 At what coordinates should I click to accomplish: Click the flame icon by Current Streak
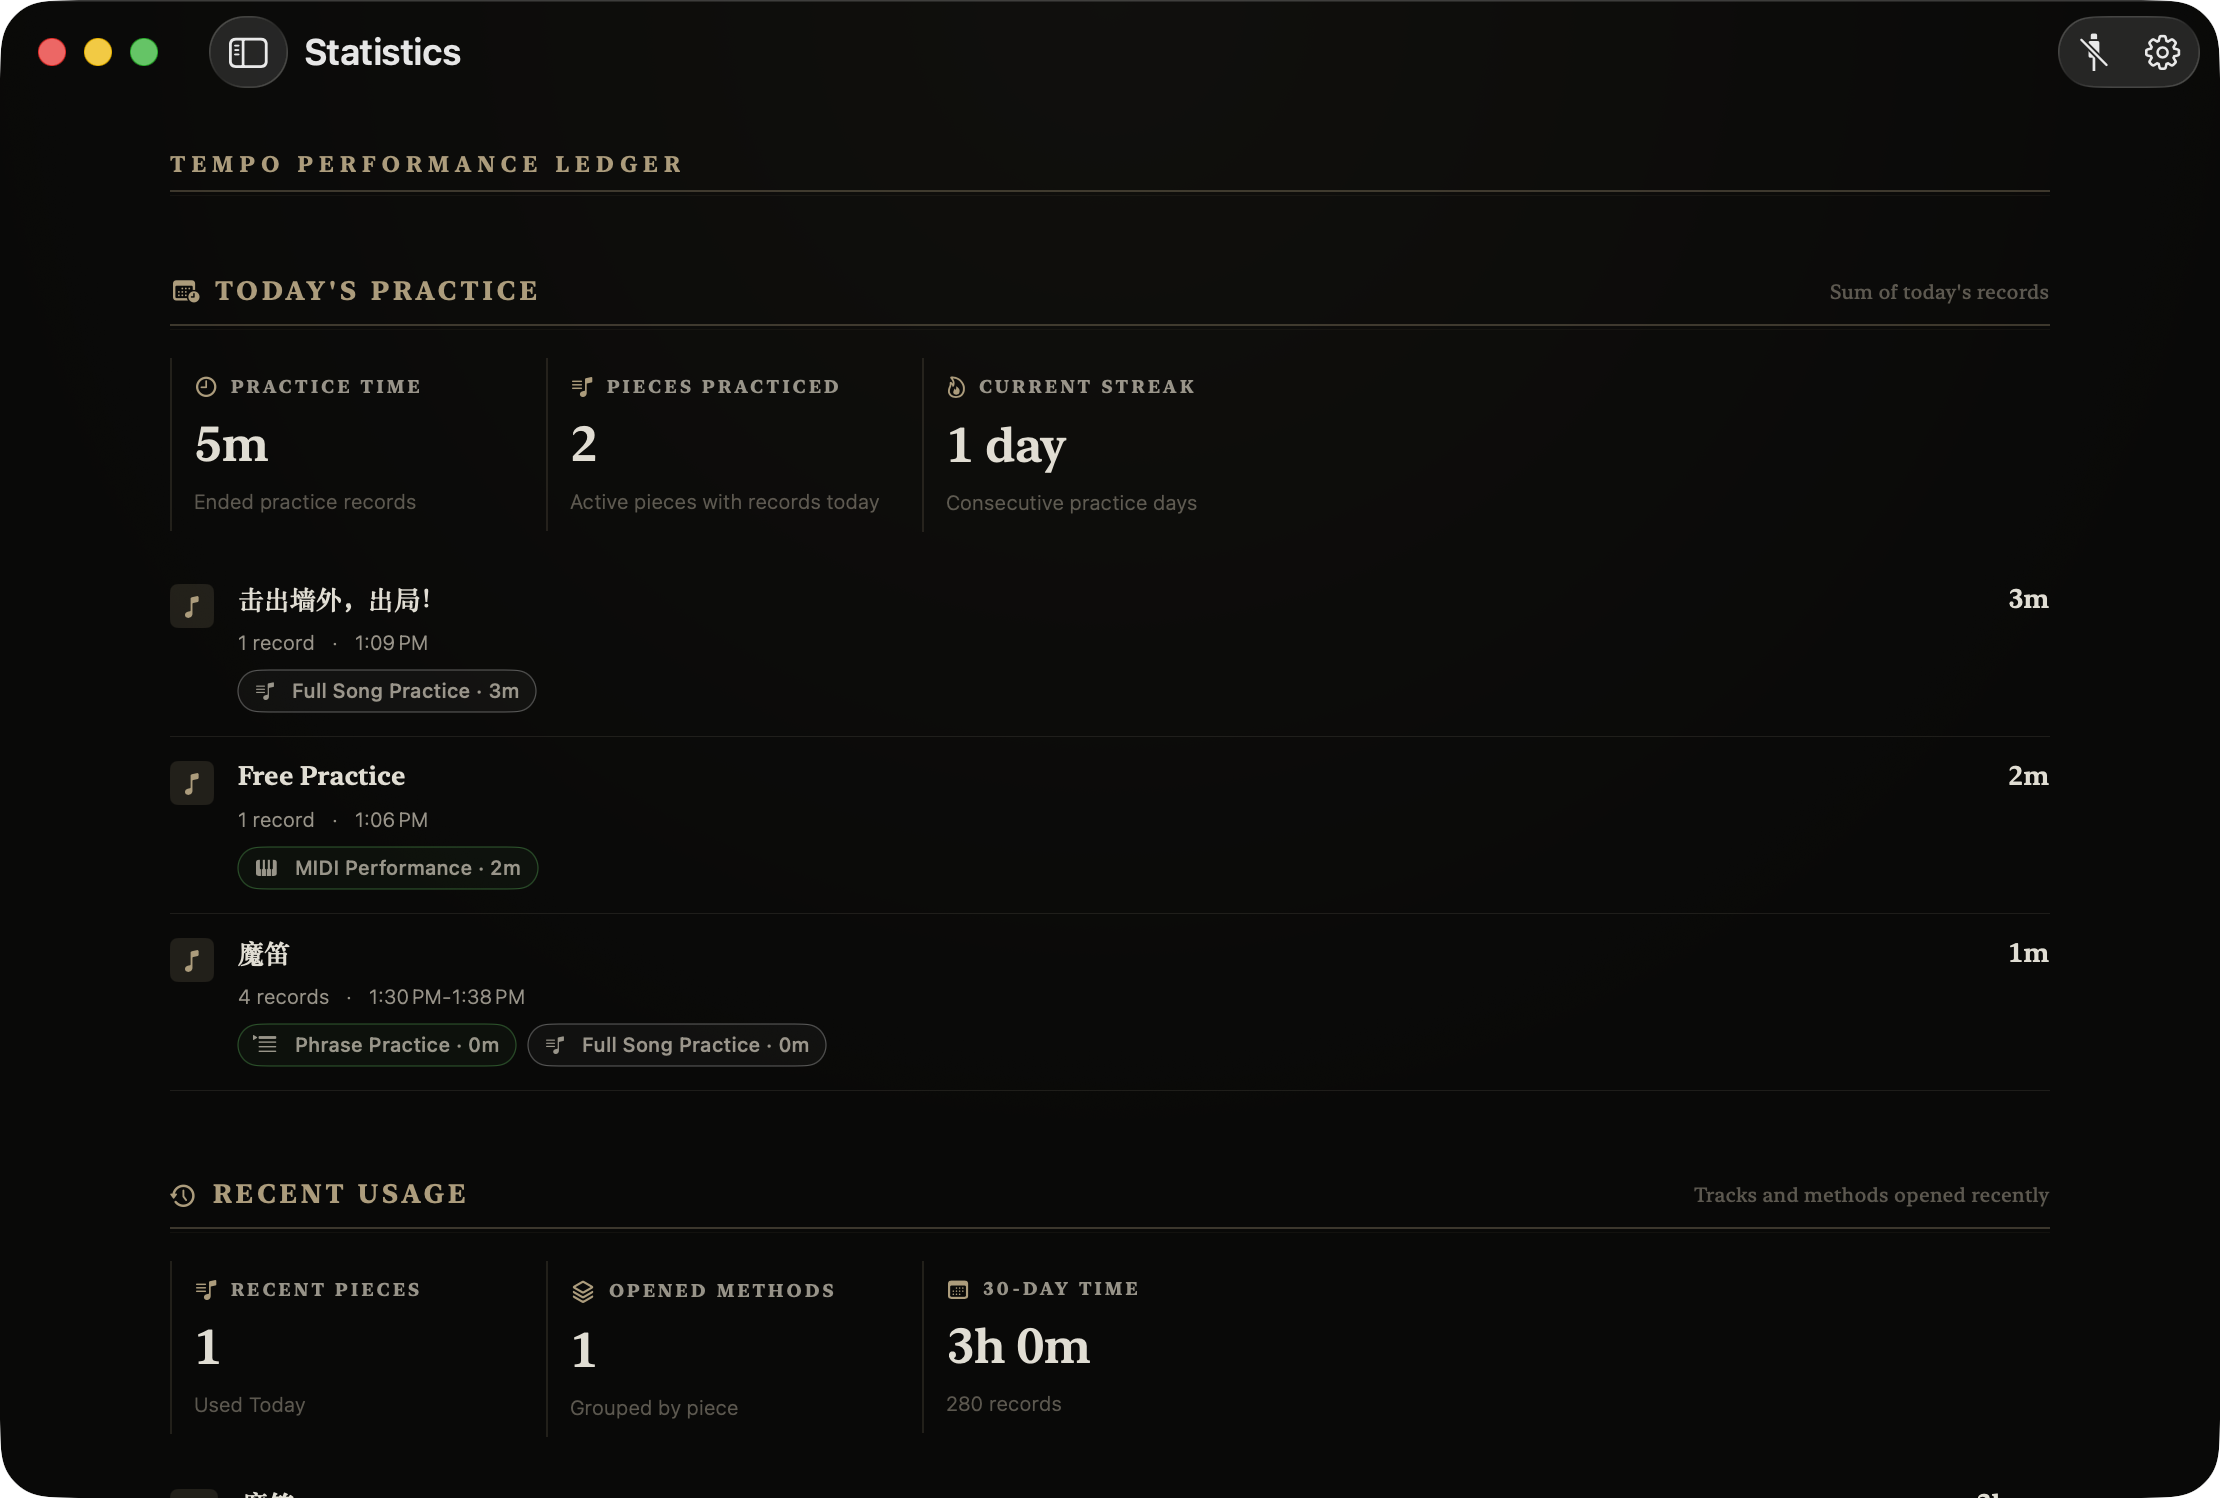coord(956,387)
